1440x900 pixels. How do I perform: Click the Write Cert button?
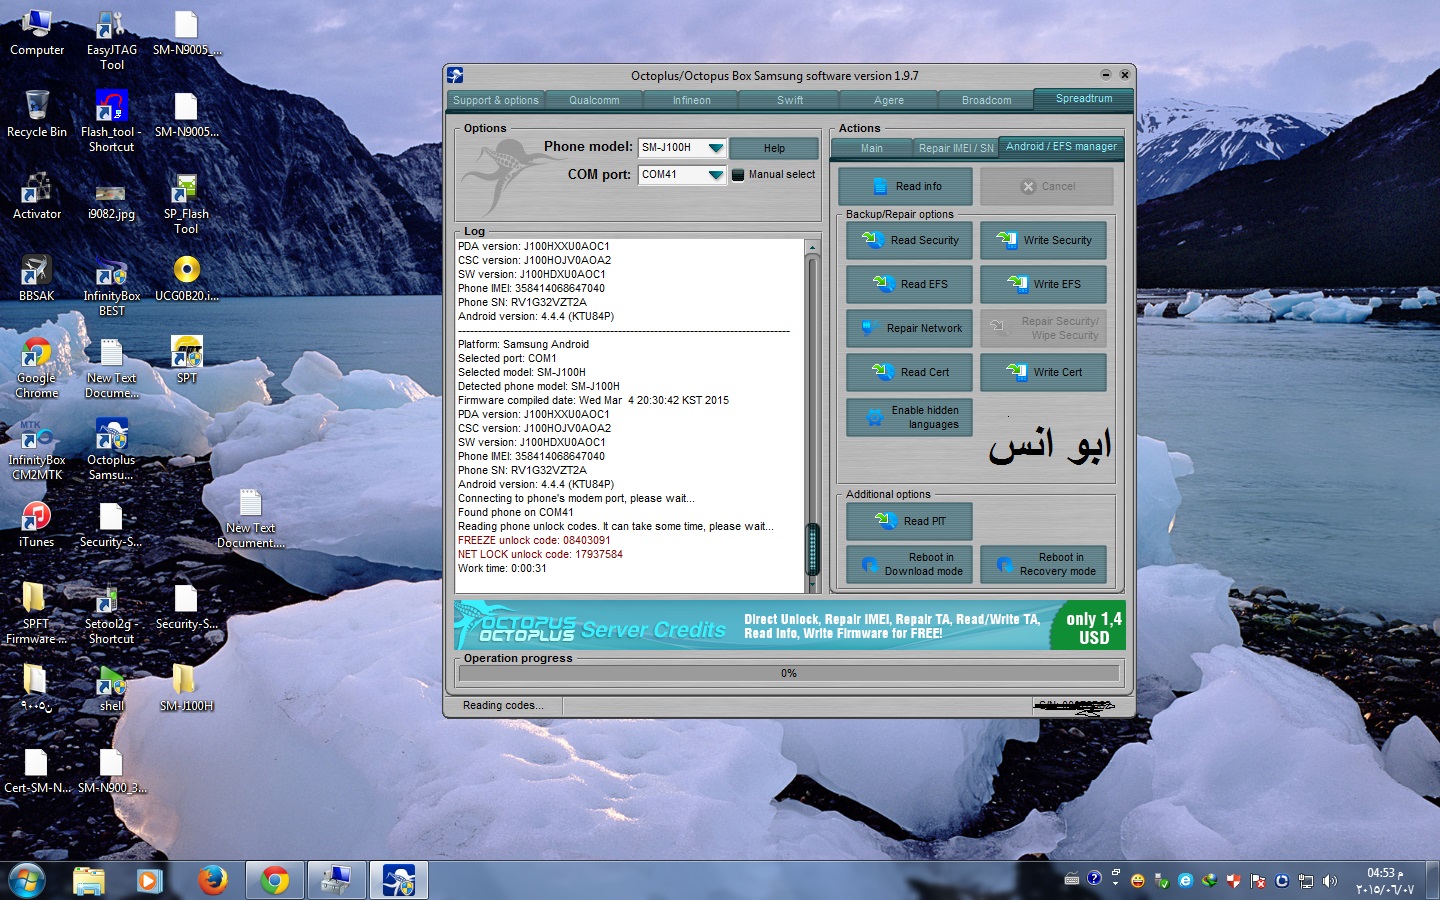(1043, 372)
